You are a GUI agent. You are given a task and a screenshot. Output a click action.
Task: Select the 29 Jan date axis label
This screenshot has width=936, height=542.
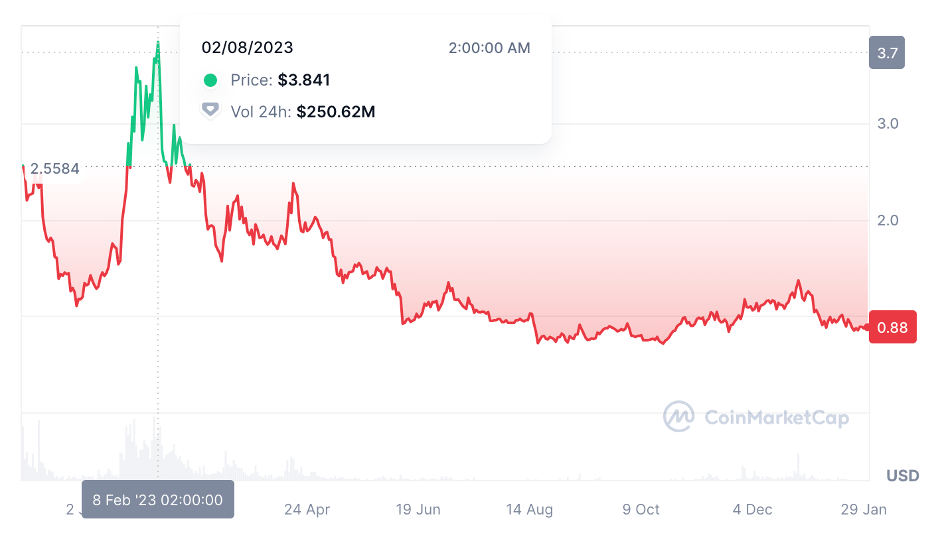tap(863, 509)
